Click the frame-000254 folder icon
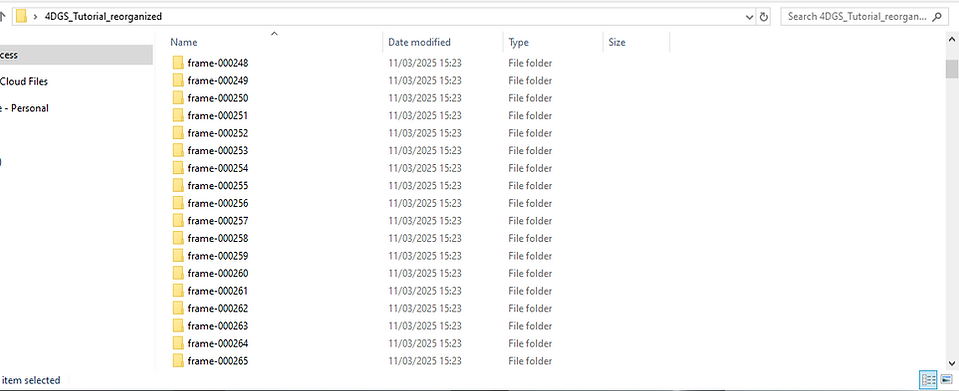Image resolution: width=959 pixels, height=391 pixels. pyautogui.click(x=178, y=168)
